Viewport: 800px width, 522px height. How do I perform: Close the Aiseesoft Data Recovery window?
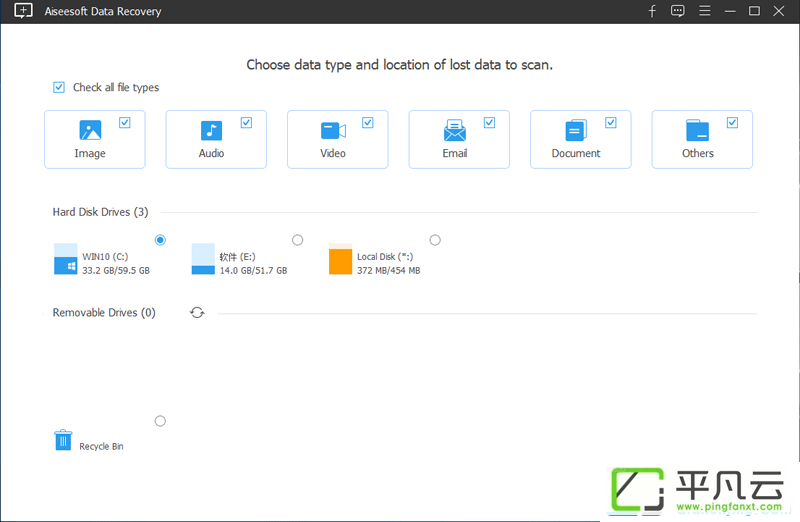[x=779, y=11]
